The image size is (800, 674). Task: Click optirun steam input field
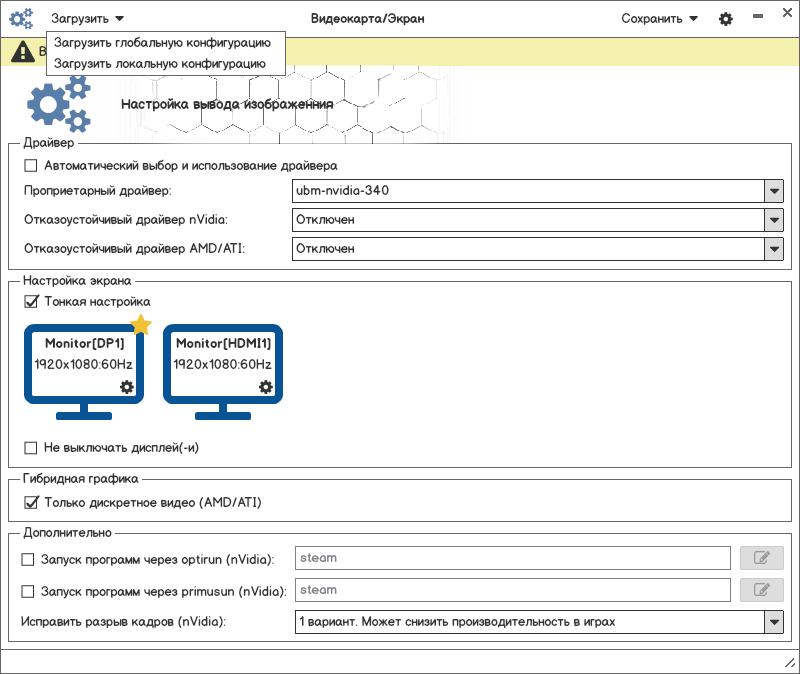coord(513,558)
